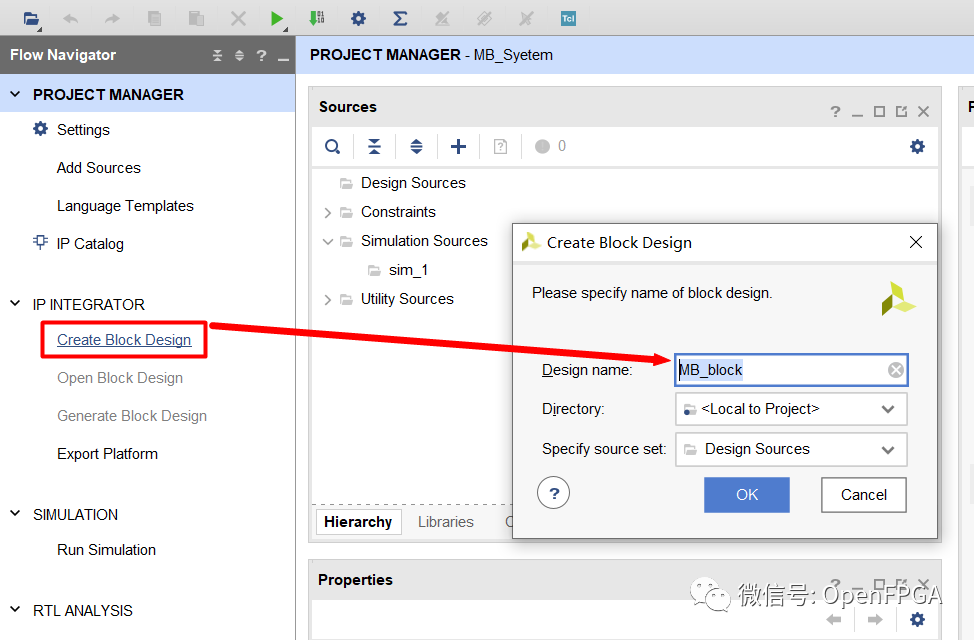Click the delete X icon in toolbar

click(239, 19)
